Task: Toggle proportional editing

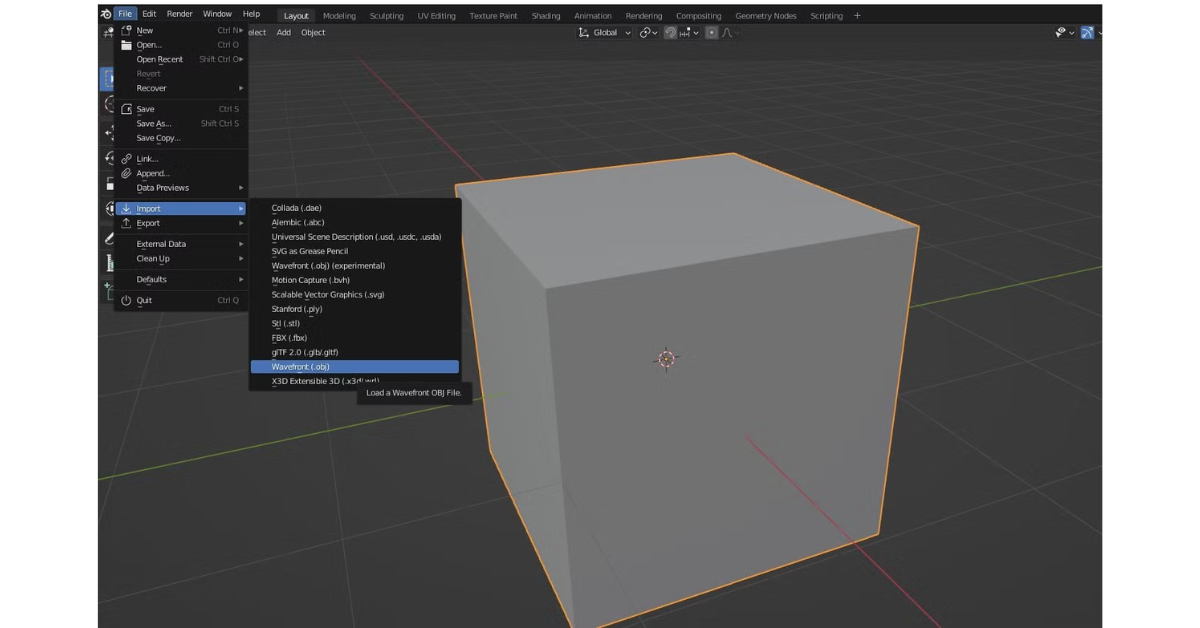Action: pyautogui.click(x=712, y=32)
